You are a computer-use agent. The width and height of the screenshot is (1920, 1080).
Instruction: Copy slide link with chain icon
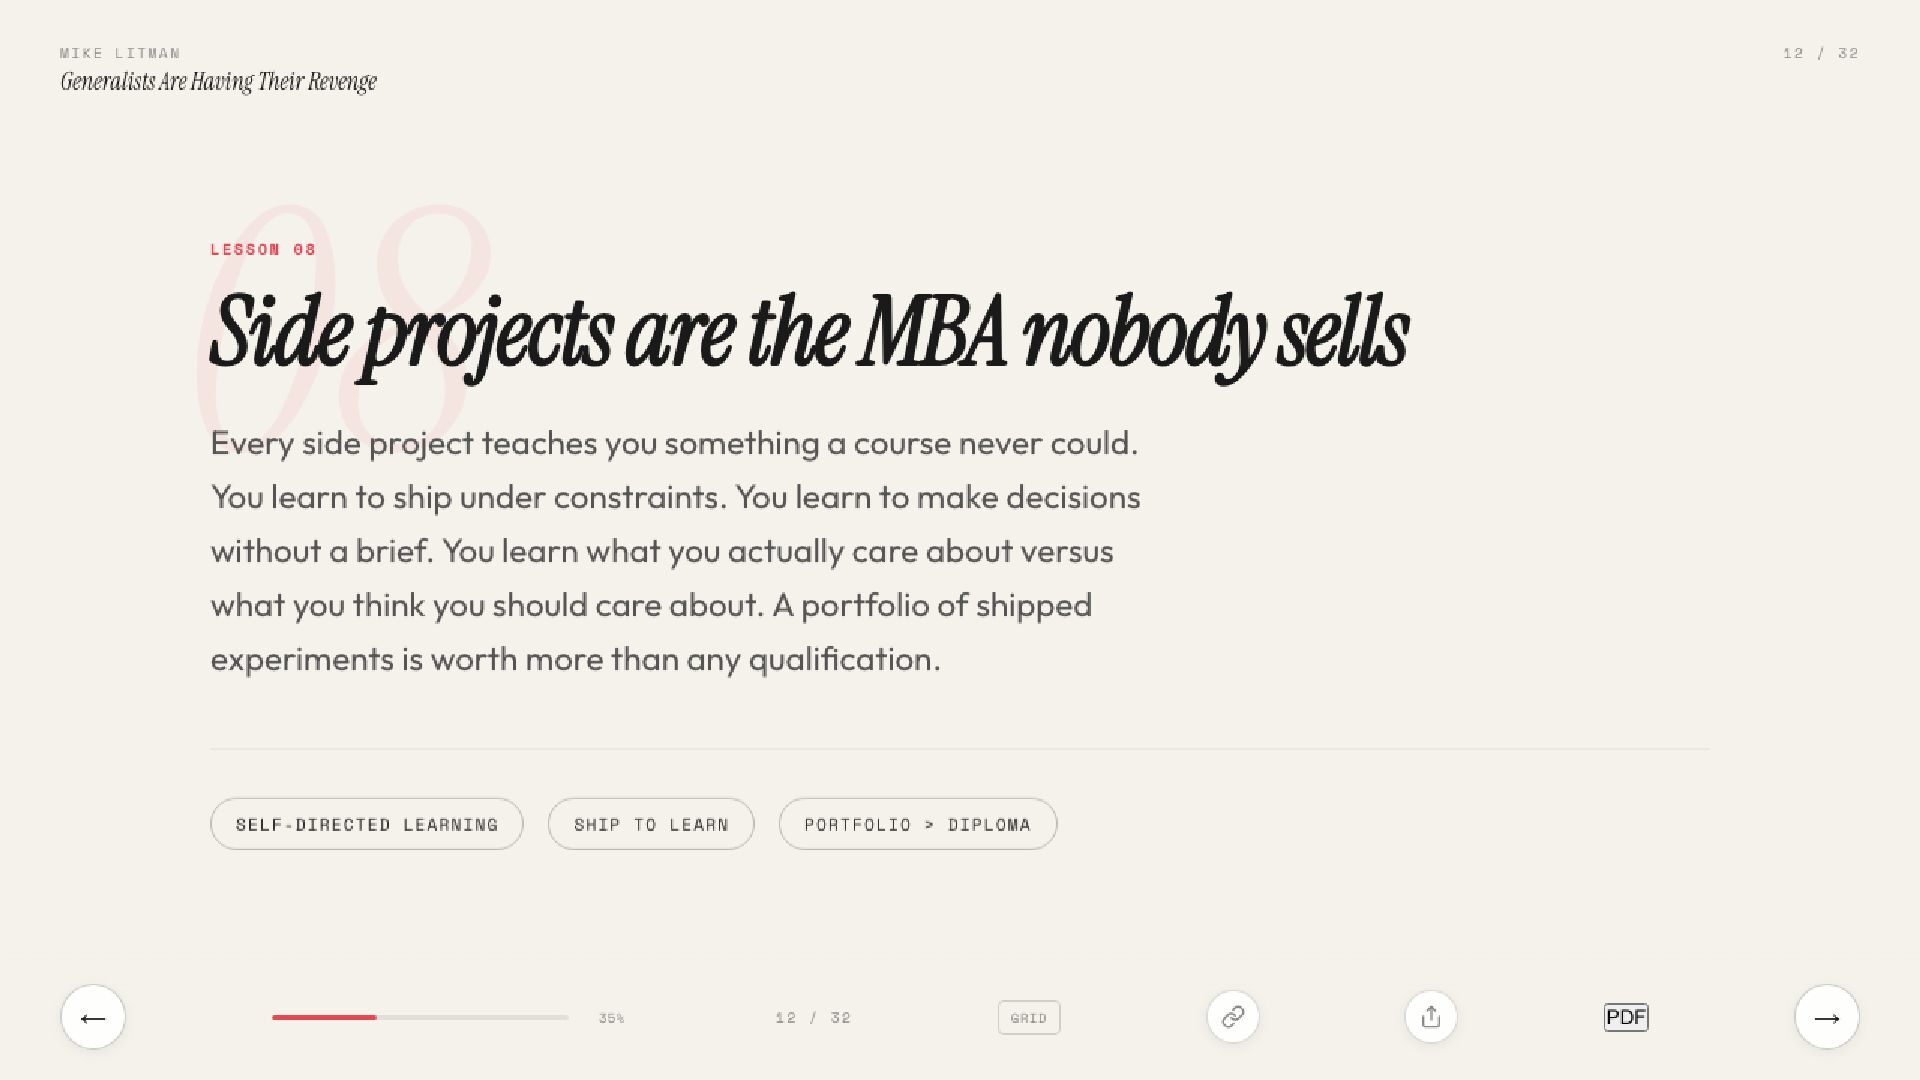[x=1233, y=1017]
